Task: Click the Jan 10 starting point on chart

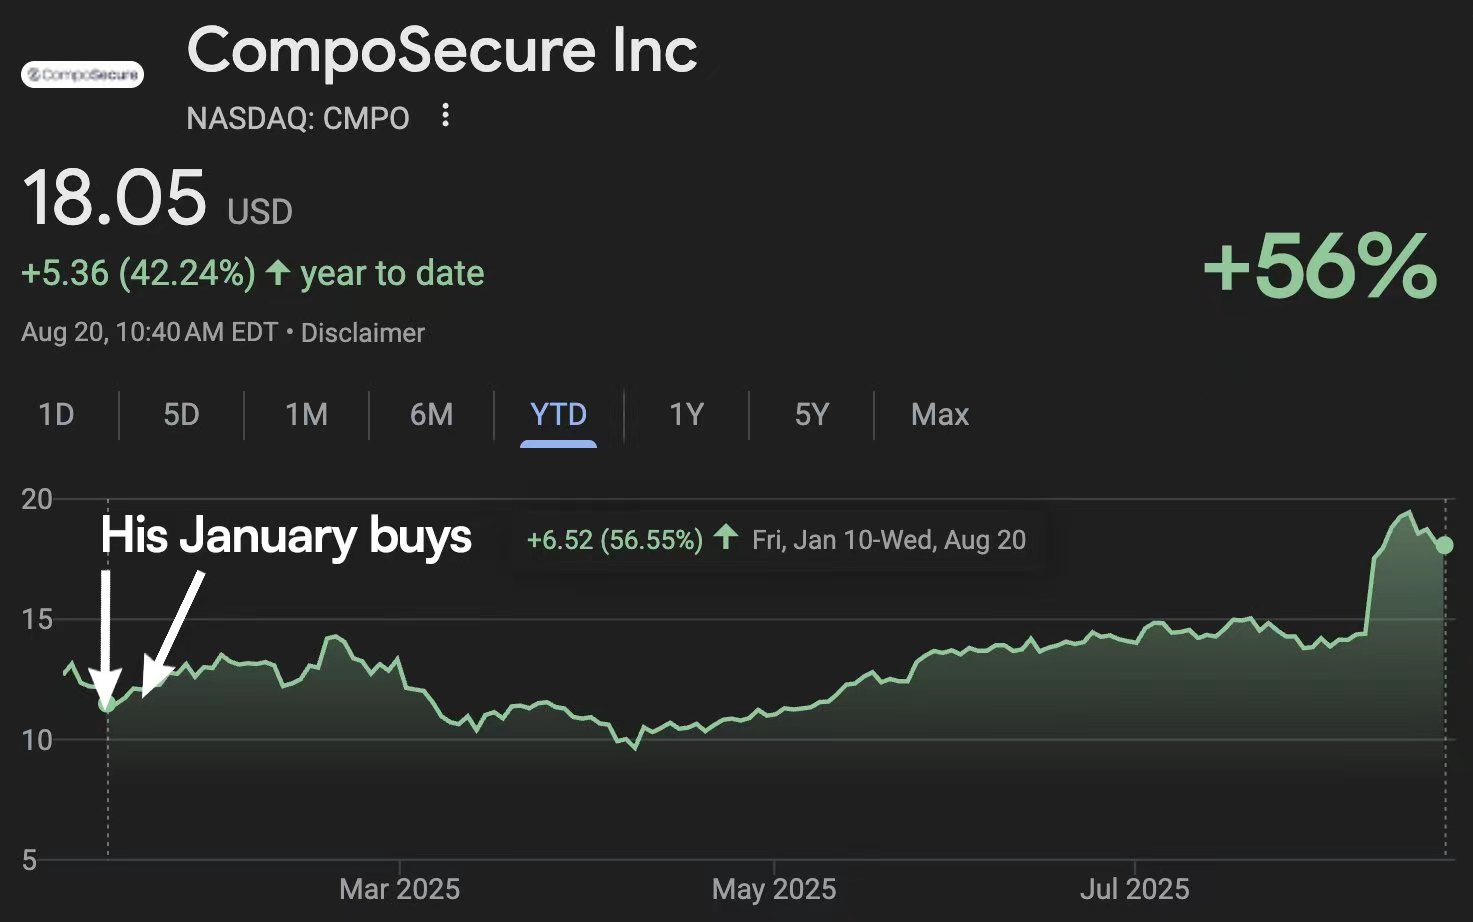Action: [107, 706]
